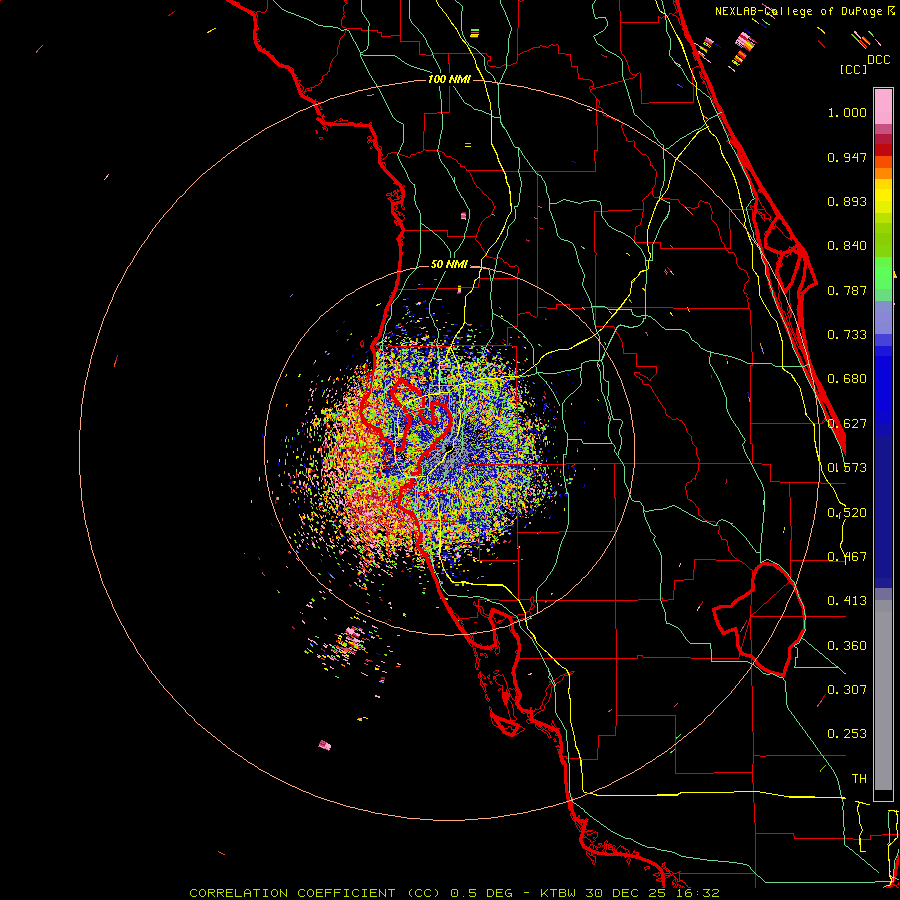This screenshot has height=900, width=900.
Task: Click the 0.840 color scale value
Action: (x=847, y=246)
